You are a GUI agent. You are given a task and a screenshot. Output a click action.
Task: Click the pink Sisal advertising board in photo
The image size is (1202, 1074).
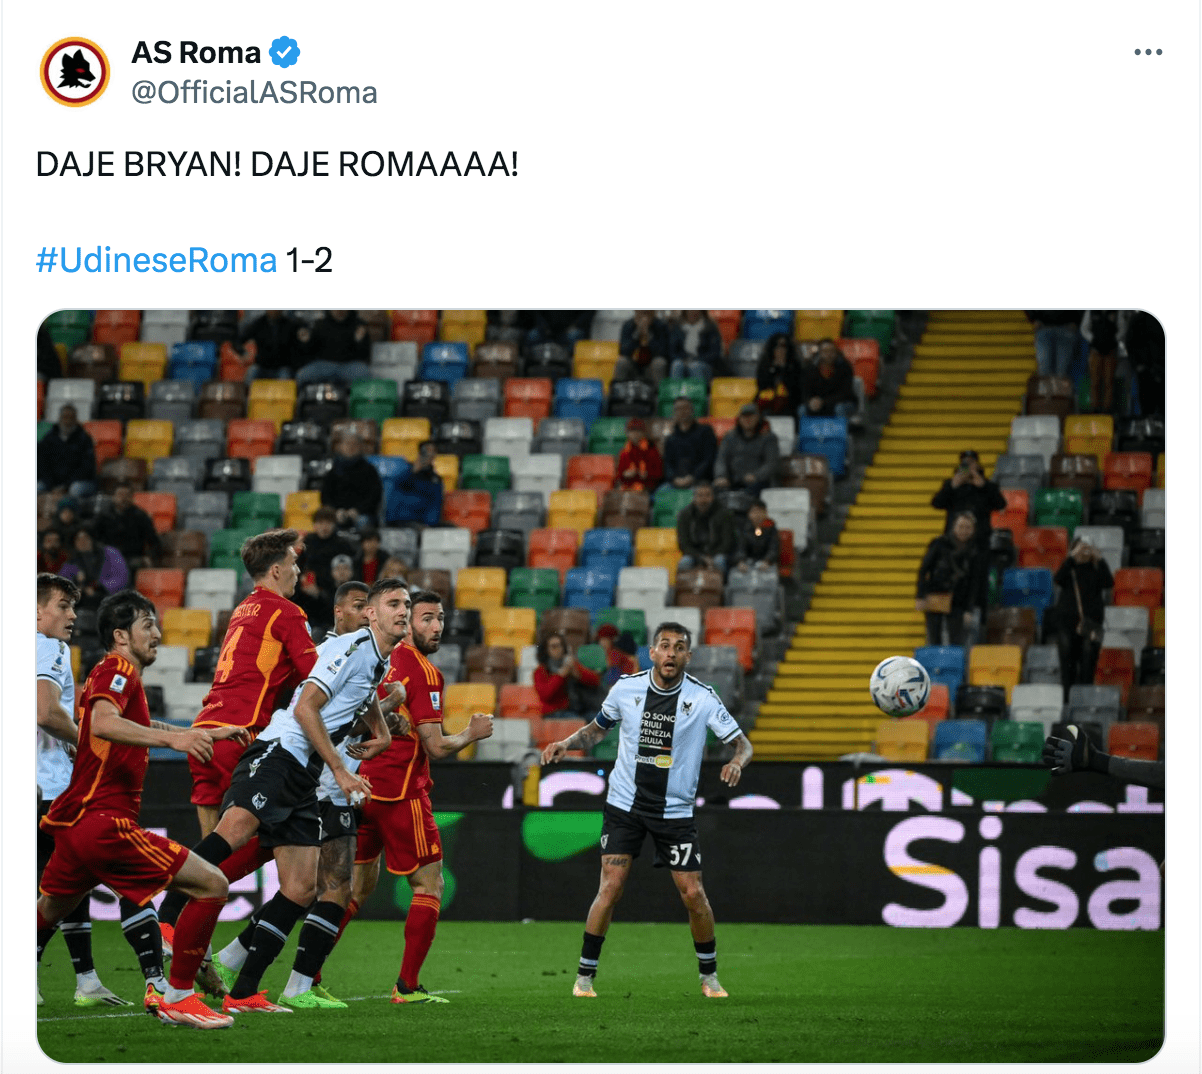(1020, 872)
